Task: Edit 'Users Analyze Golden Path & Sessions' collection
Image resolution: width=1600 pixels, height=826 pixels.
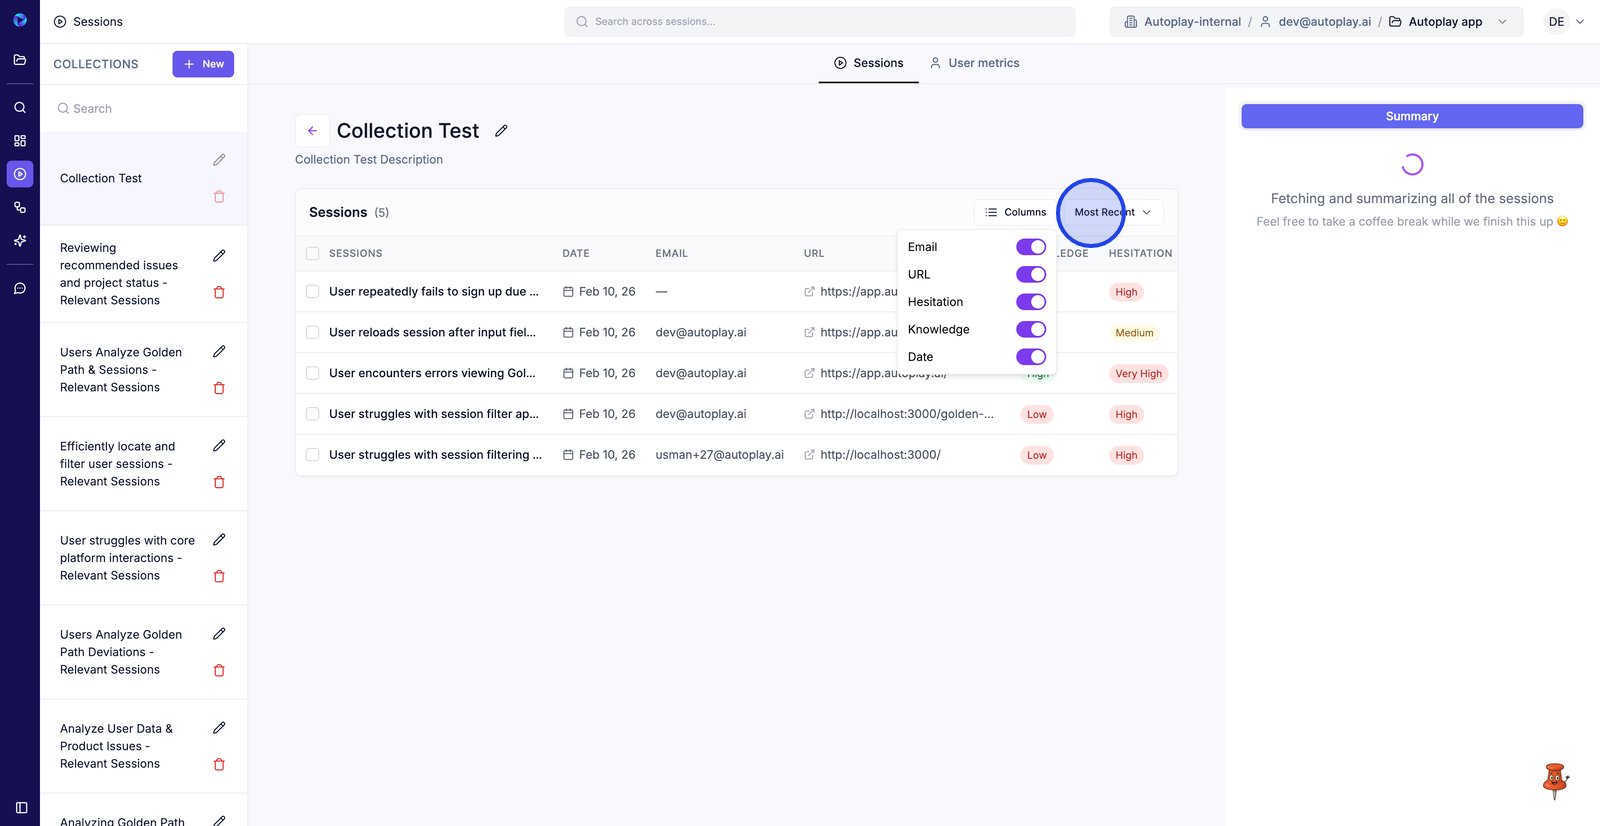Action: pyautogui.click(x=219, y=352)
